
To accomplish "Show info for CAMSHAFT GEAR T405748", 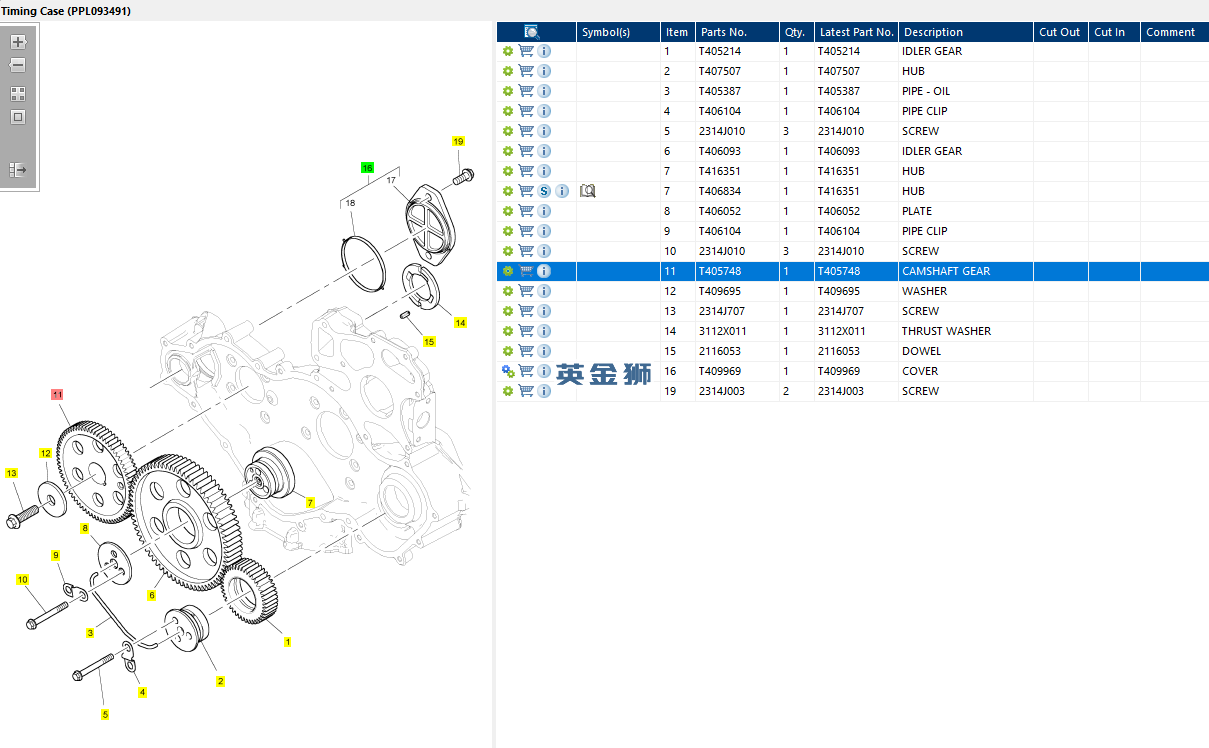I will (x=544, y=271).
